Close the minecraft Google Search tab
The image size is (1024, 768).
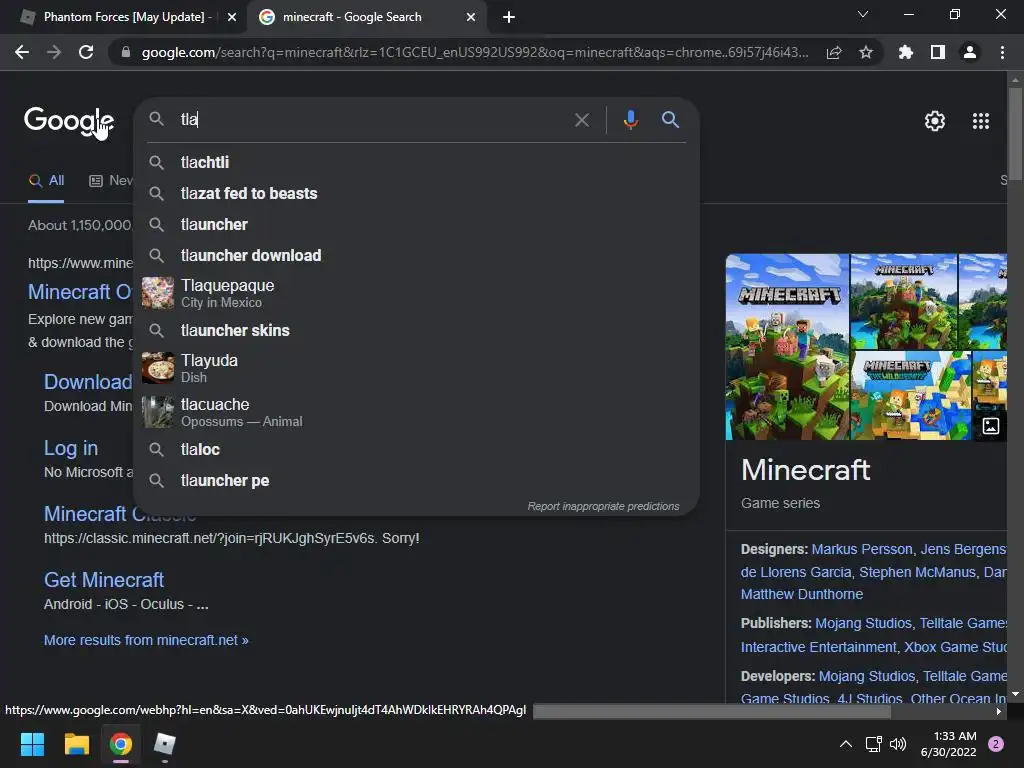tap(471, 17)
